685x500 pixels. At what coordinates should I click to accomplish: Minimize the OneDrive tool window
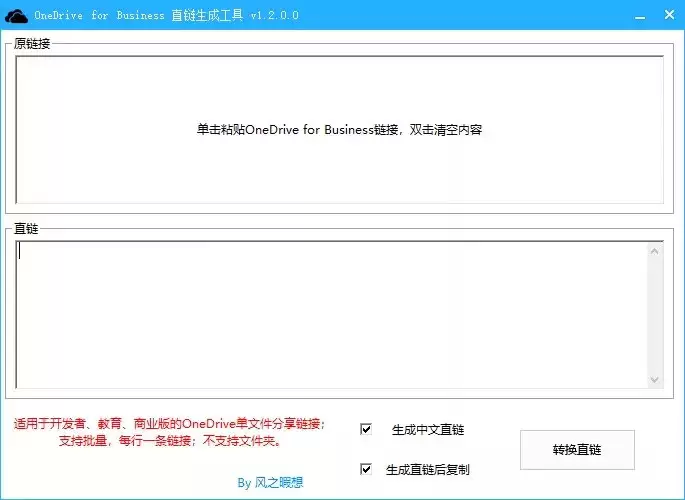pyautogui.click(x=640, y=16)
